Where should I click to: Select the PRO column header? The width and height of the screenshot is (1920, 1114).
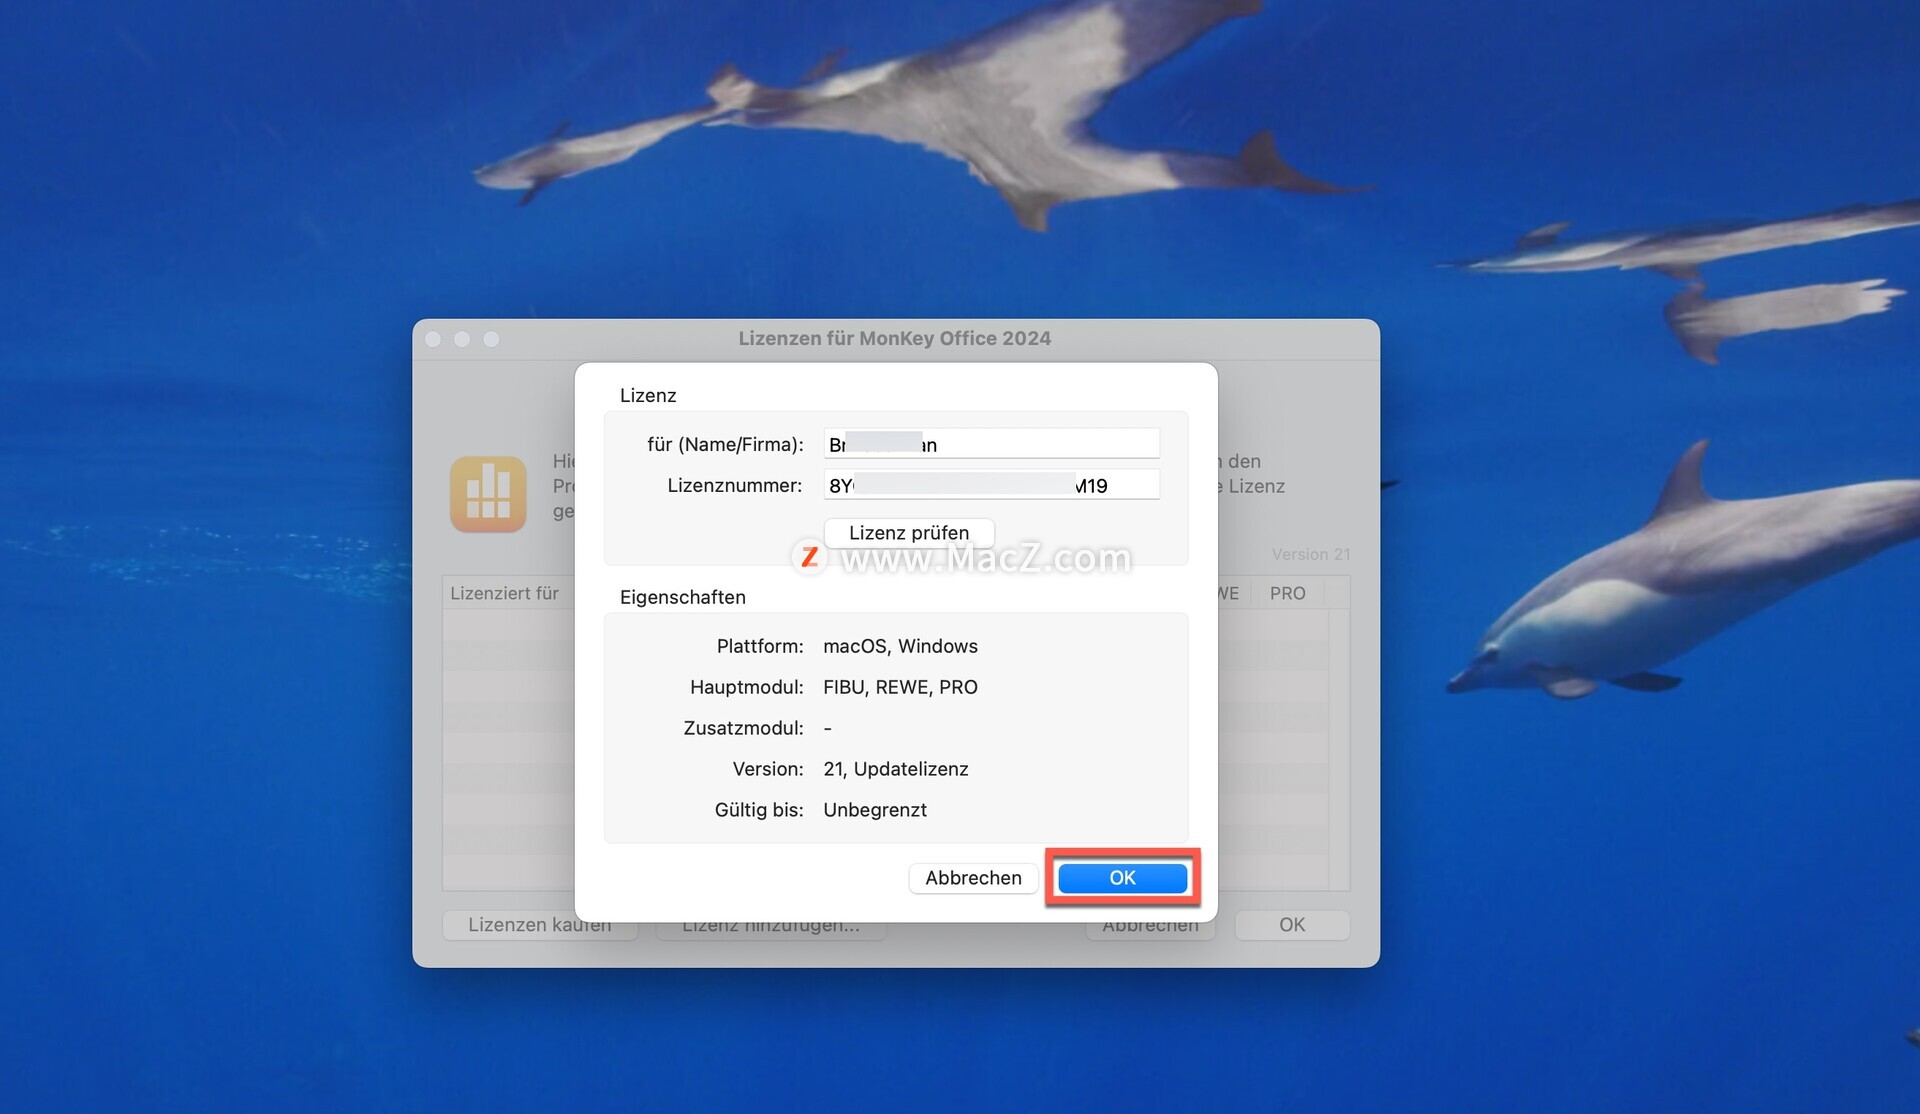(x=1288, y=593)
